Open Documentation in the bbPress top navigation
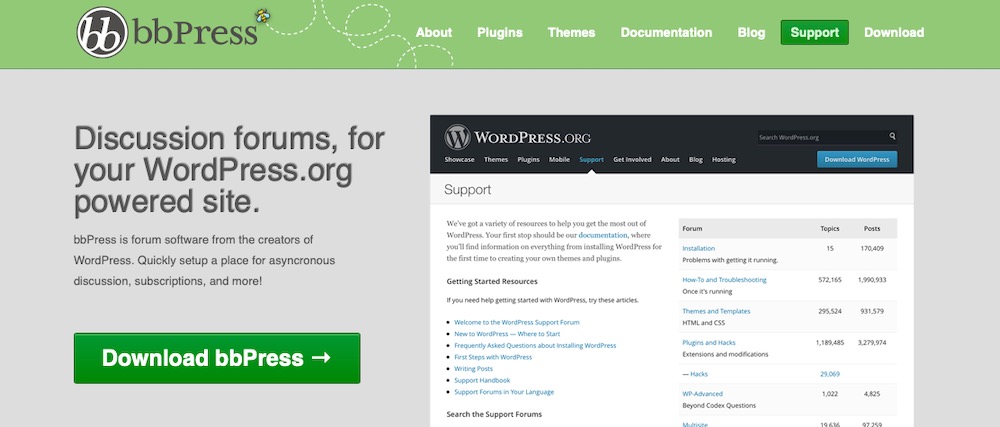Image resolution: width=1000 pixels, height=427 pixels. [666, 32]
